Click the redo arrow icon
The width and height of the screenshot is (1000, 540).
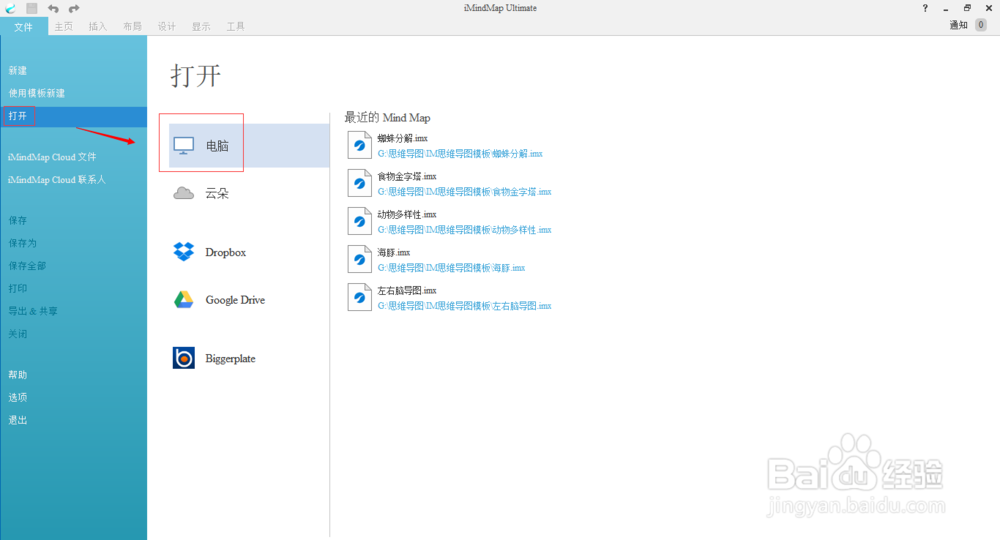pos(74,8)
